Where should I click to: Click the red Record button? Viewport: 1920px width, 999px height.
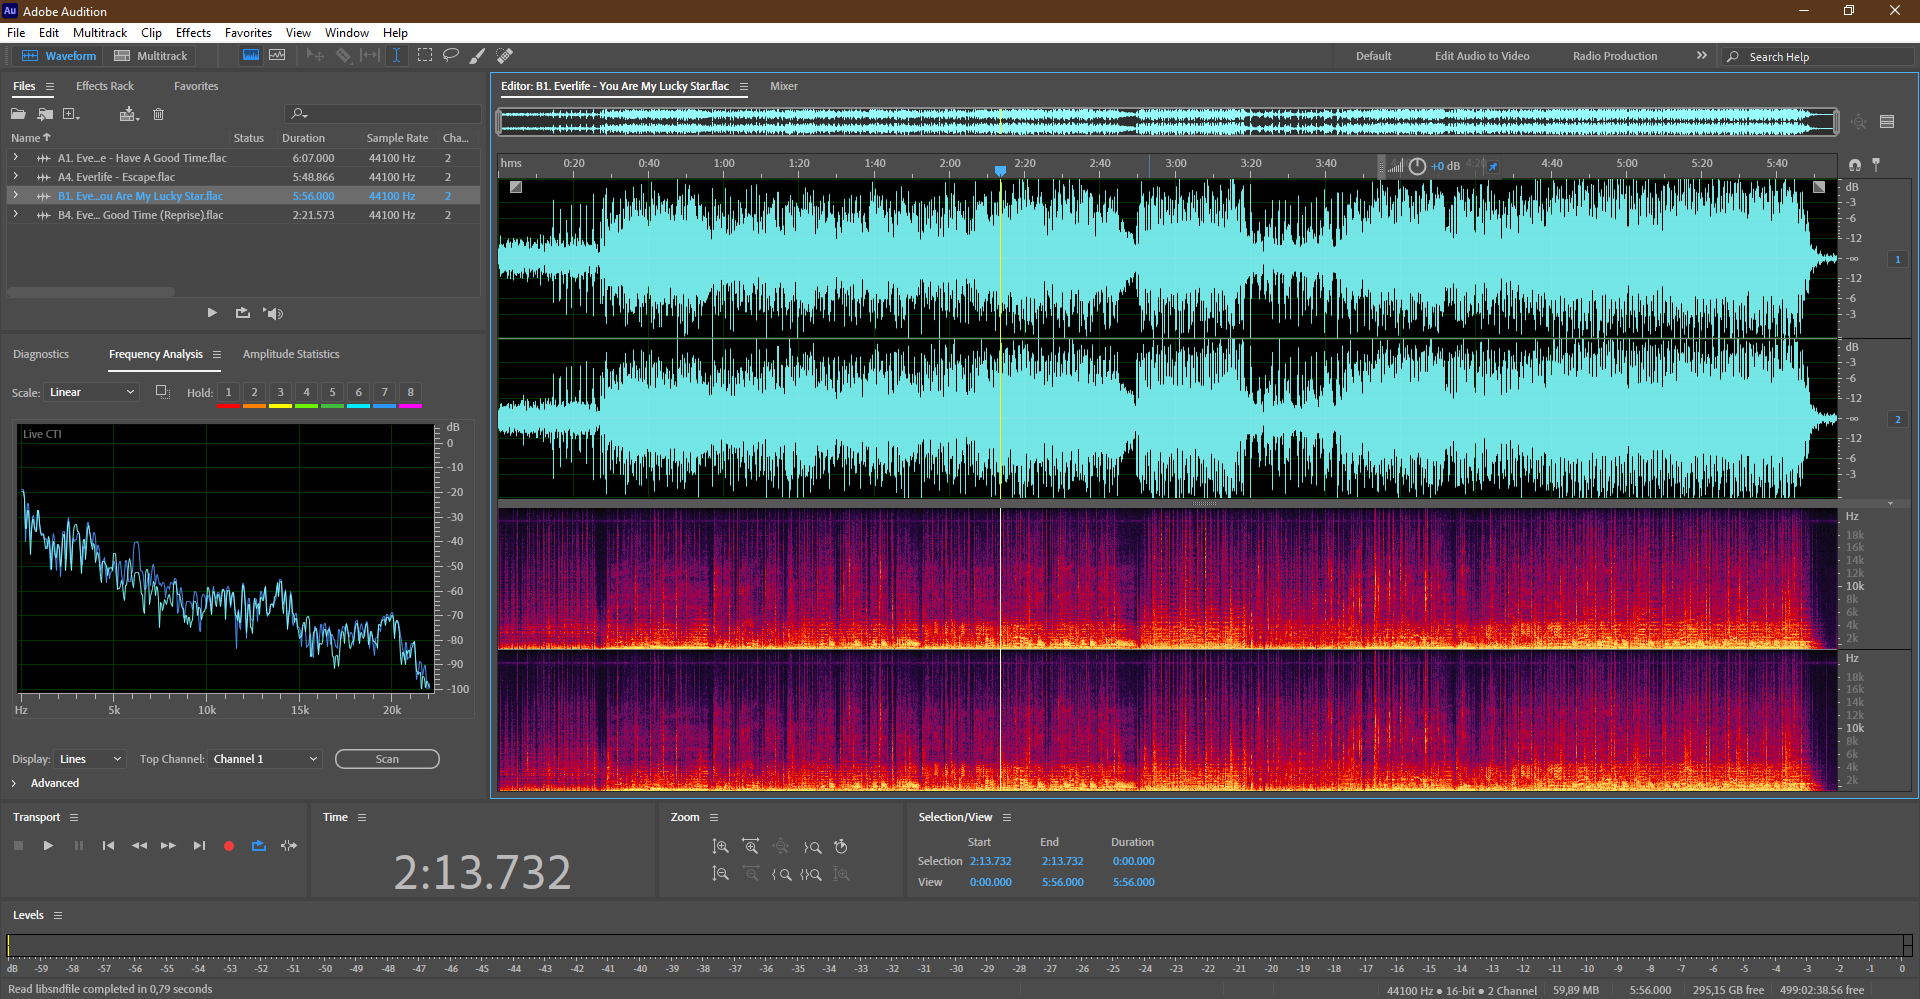click(x=229, y=846)
